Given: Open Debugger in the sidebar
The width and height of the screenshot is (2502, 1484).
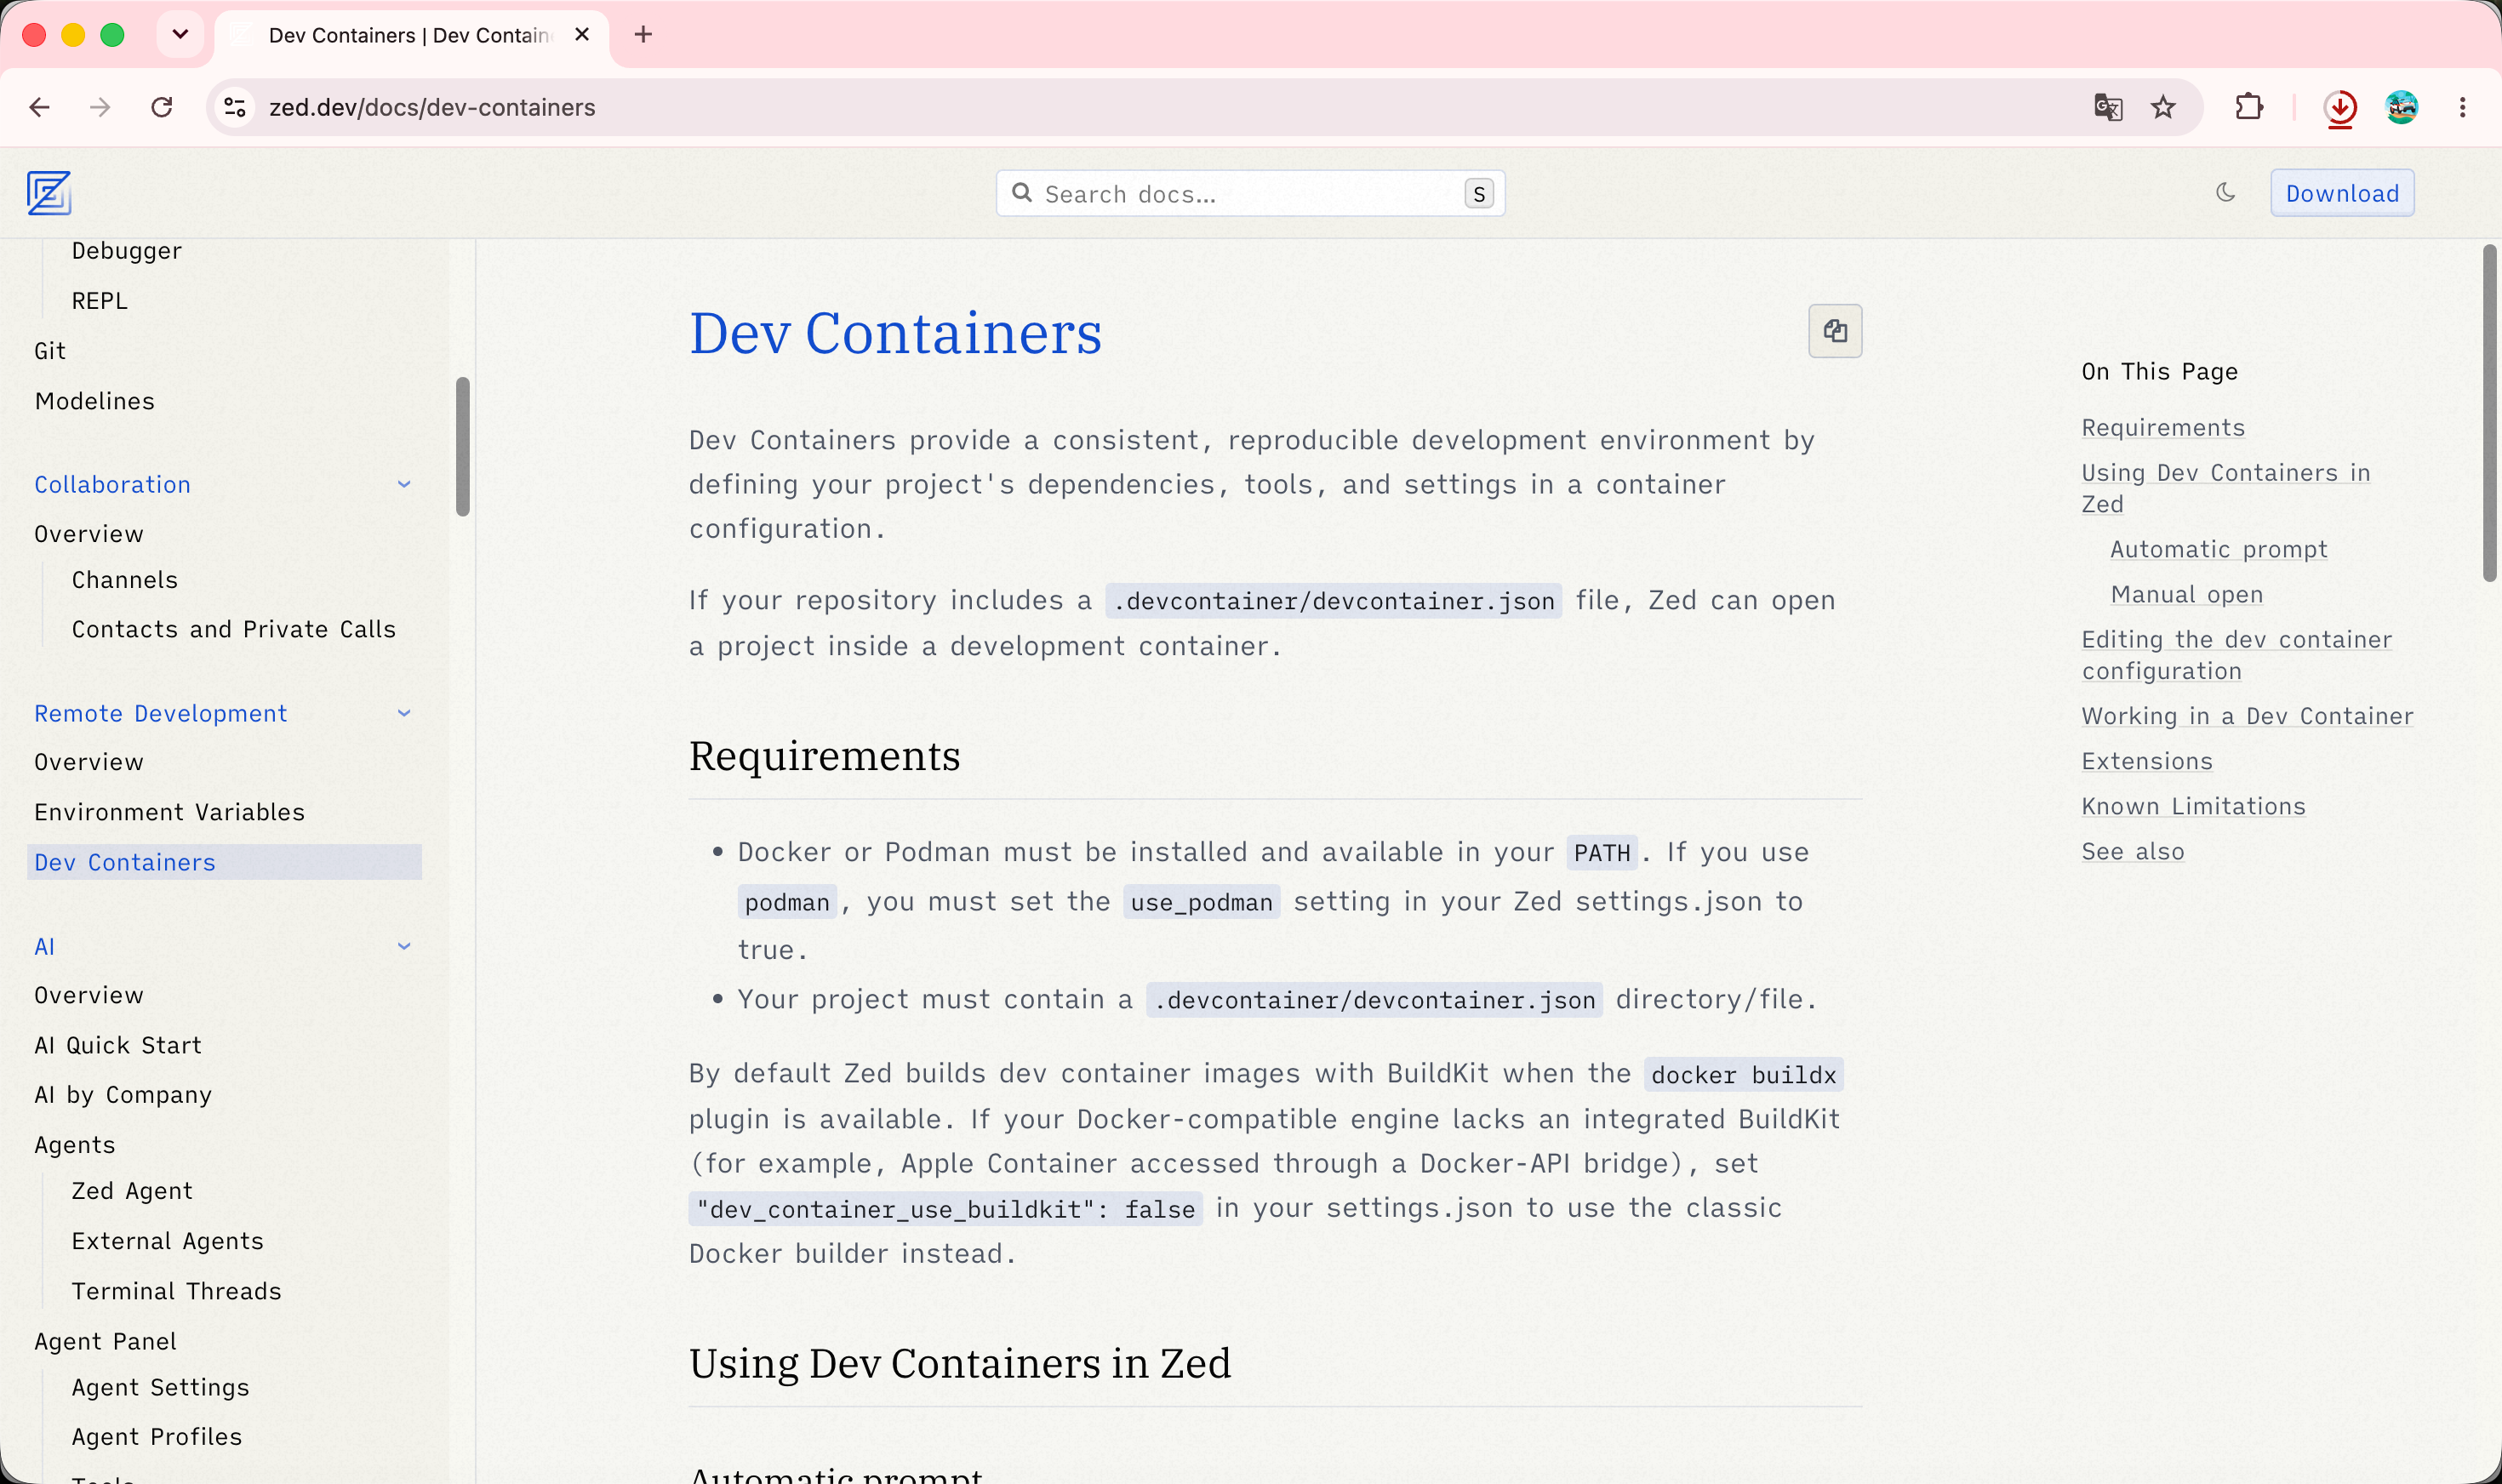Looking at the screenshot, I should tap(127, 251).
